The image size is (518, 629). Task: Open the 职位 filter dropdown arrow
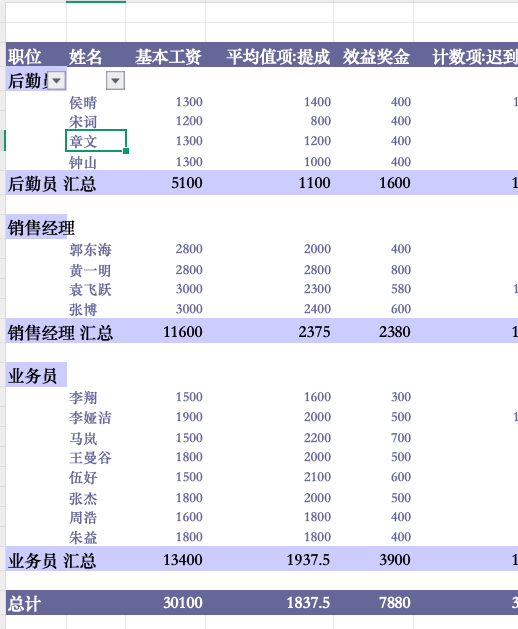click(57, 81)
